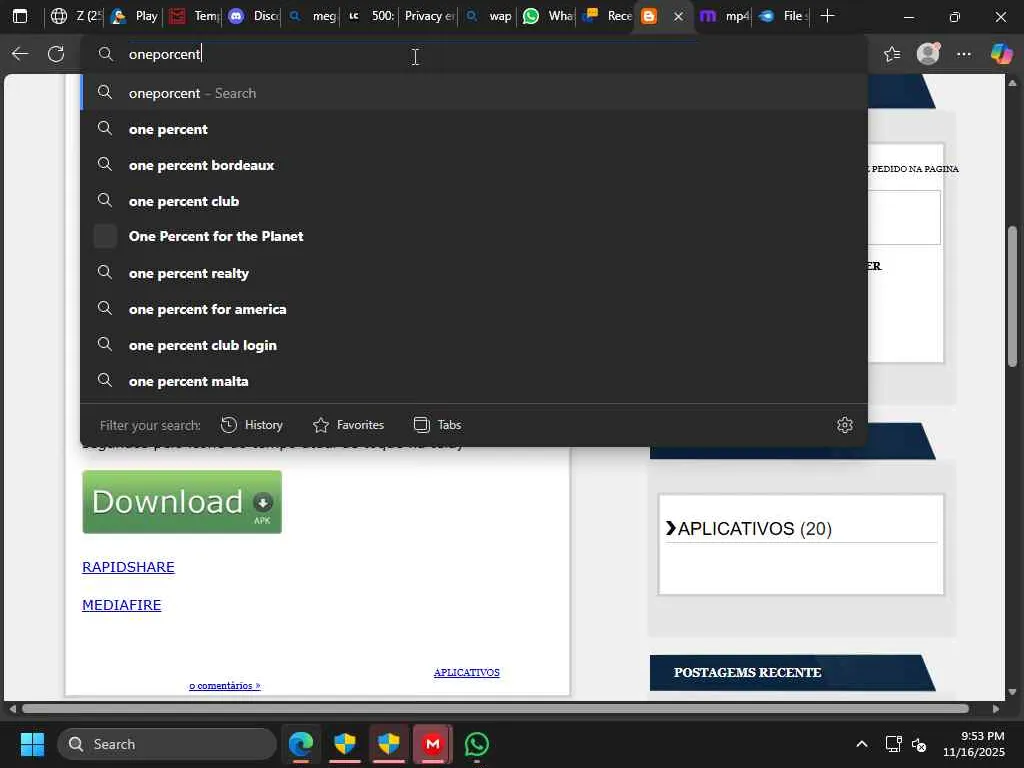
Task: Open the Settings and more ellipsis menu
Action: pos(964,54)
